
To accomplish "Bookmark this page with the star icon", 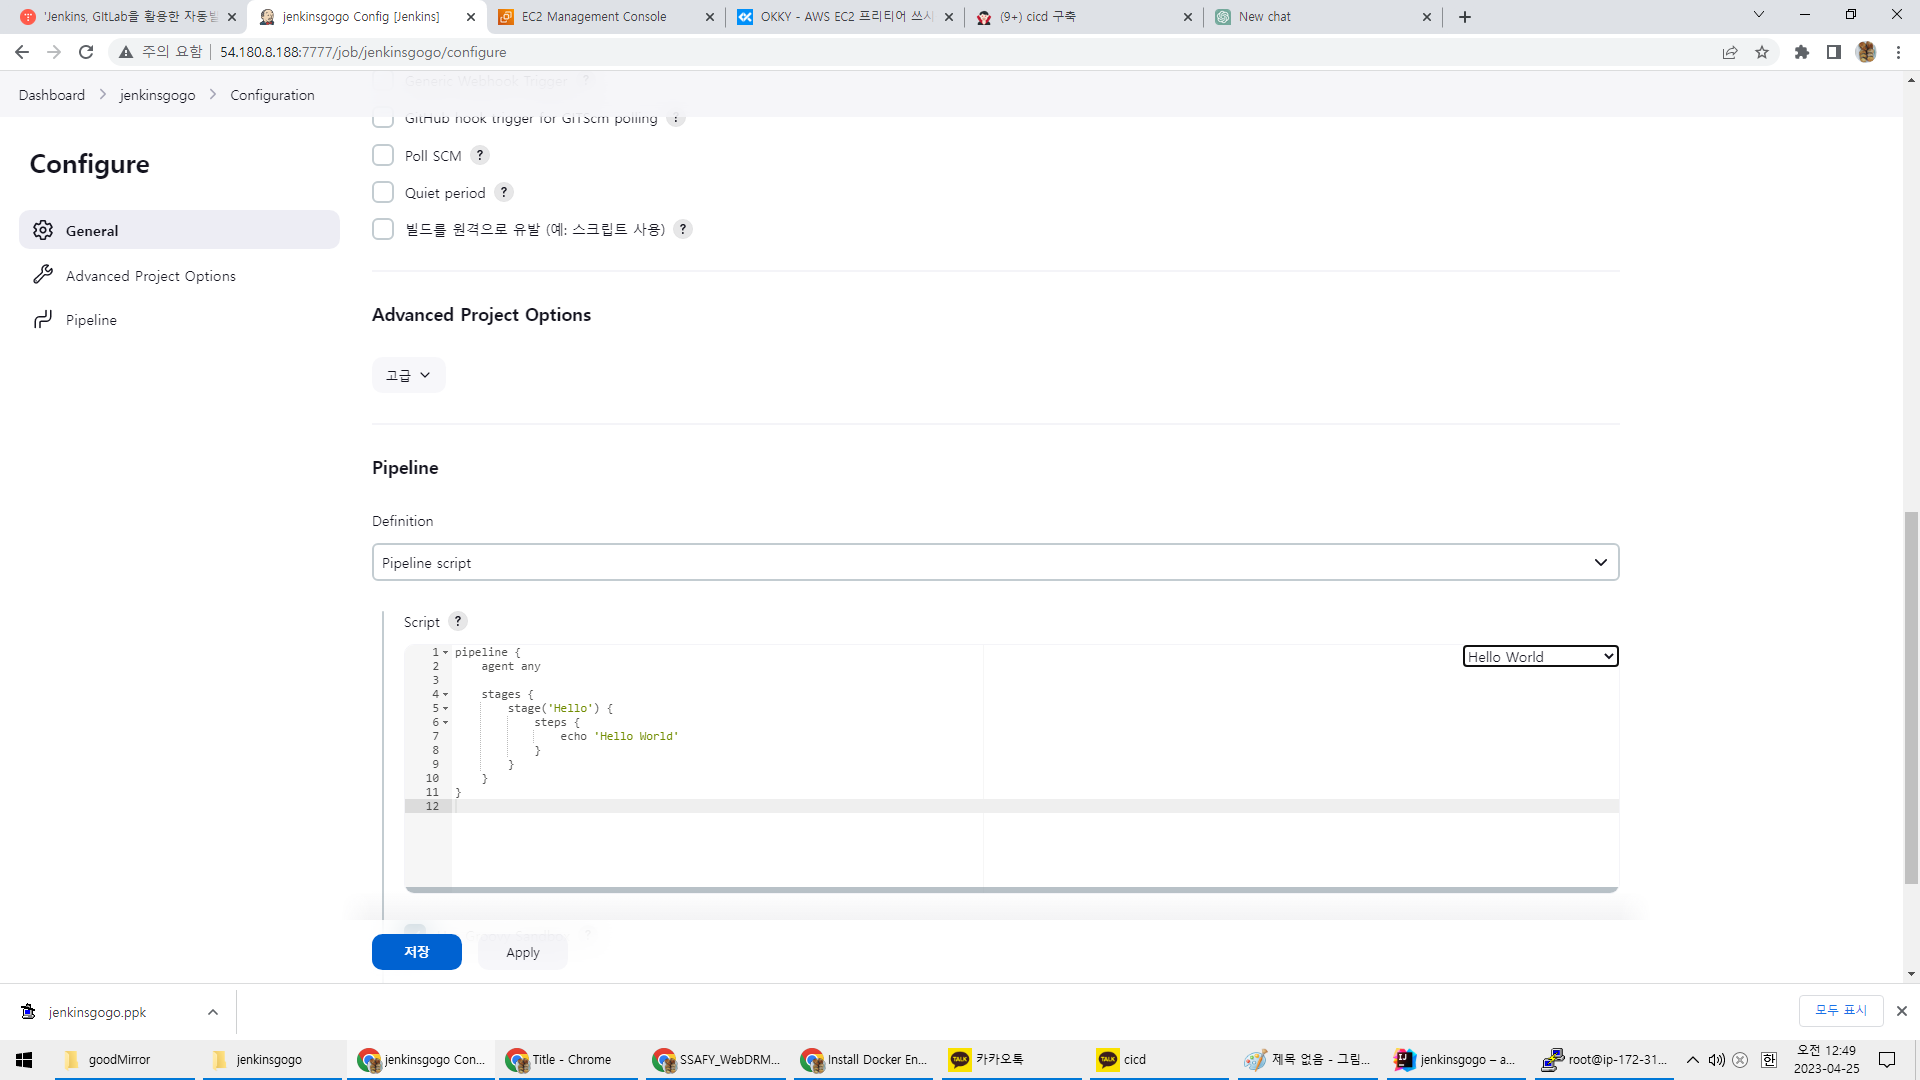I will [x=1762, y=52].
